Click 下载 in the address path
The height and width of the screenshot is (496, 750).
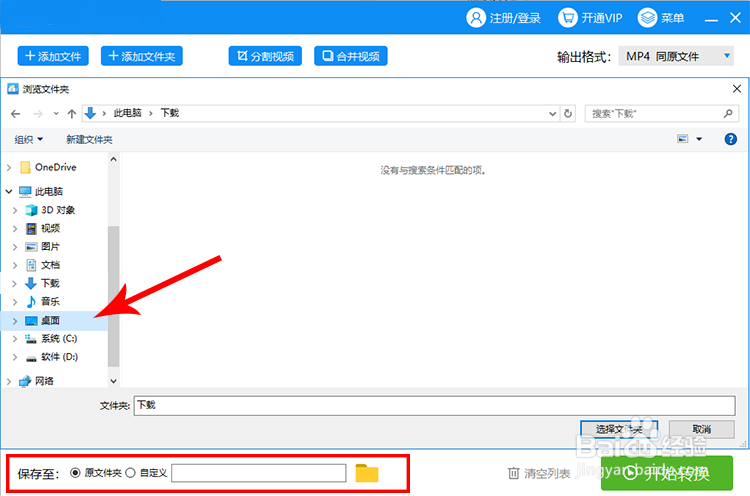[x=169, y=113]
